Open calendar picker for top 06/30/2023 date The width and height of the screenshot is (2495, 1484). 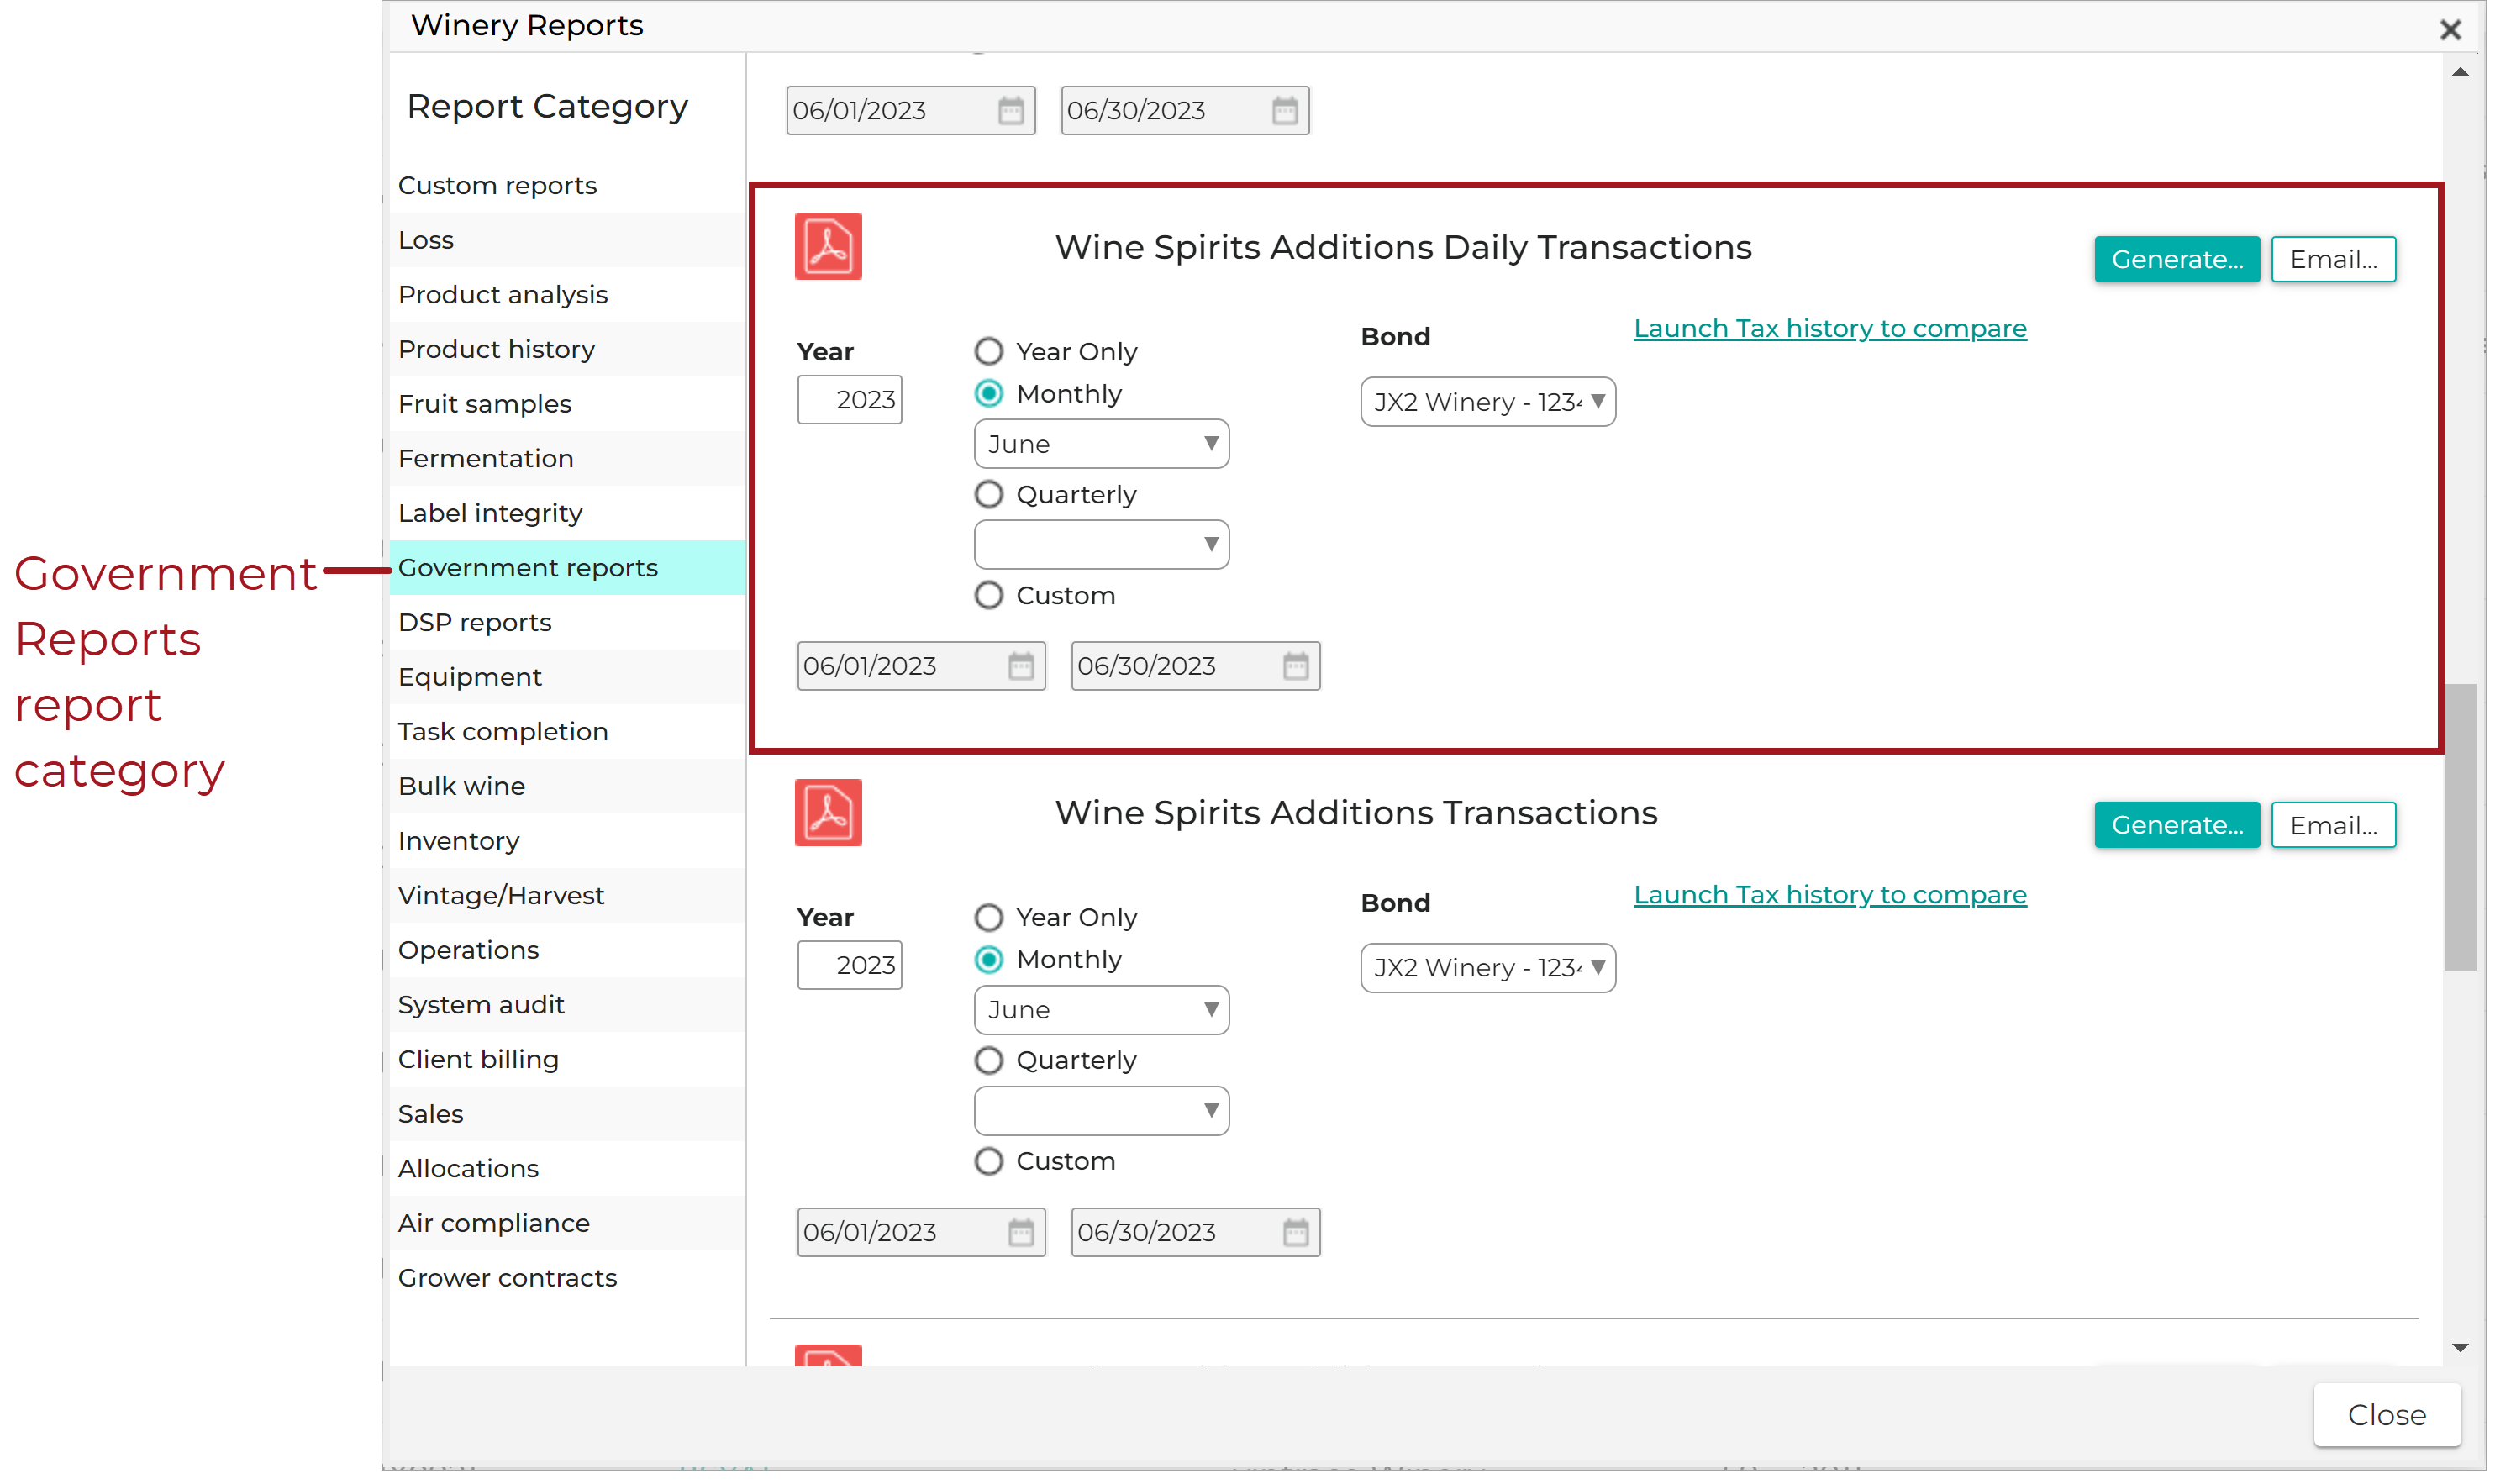coord(1285,110)
